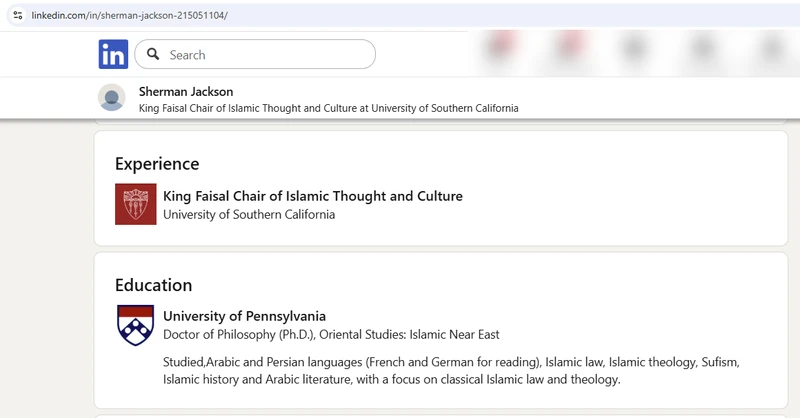Open the site information icon in the address bar
The image size is (800, 418).
click(x=18, y=15)
